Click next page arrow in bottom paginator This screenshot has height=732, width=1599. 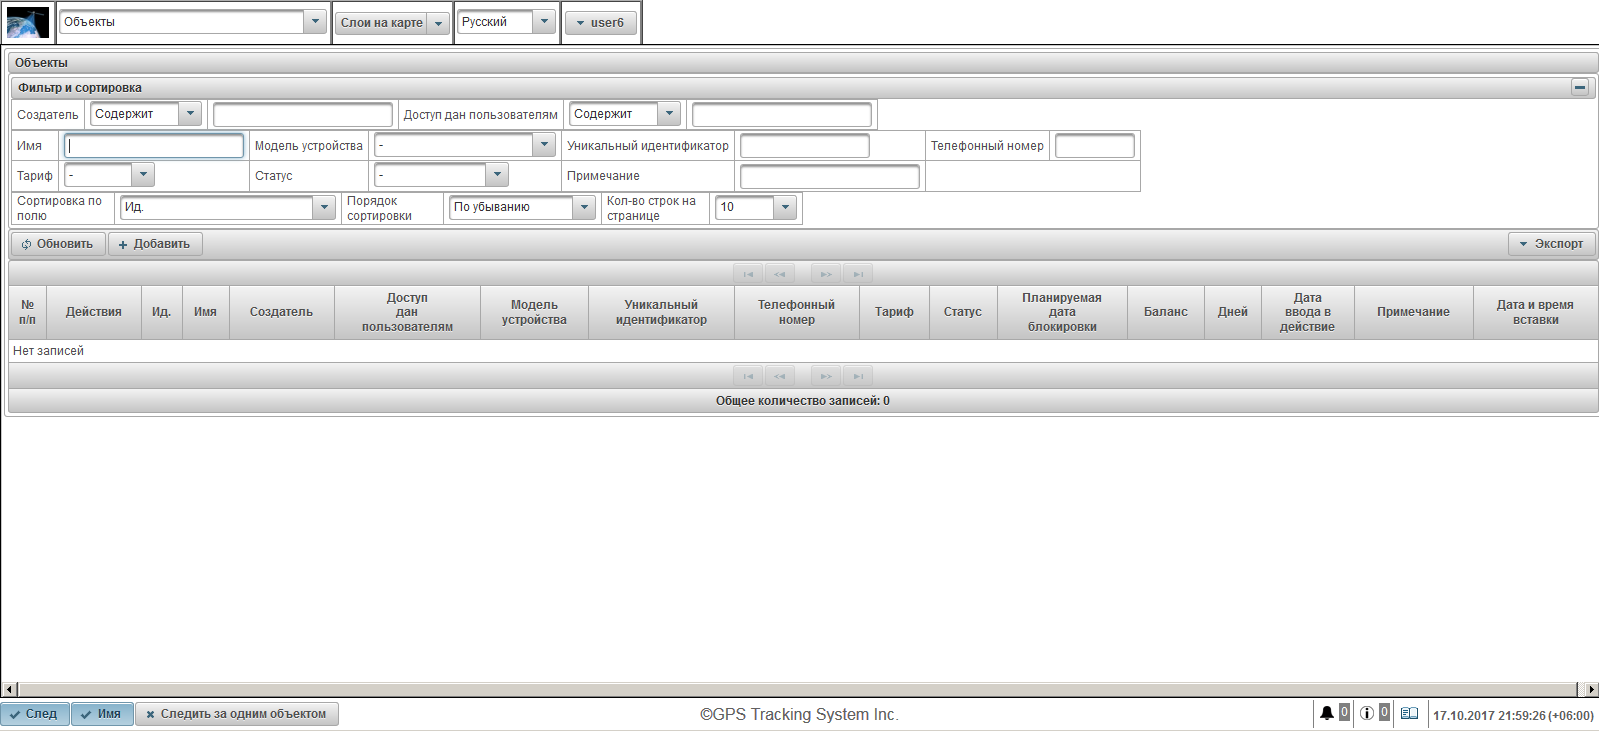point(825,377)
